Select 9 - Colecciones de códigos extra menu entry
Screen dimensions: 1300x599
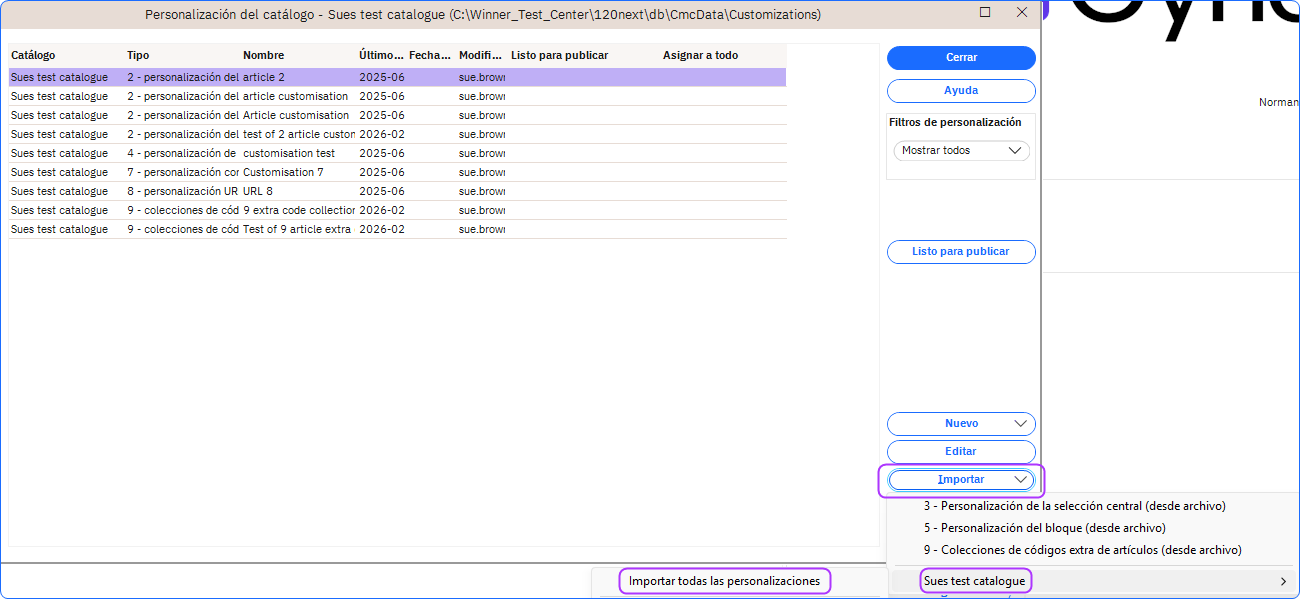(x=1082, y=550)
